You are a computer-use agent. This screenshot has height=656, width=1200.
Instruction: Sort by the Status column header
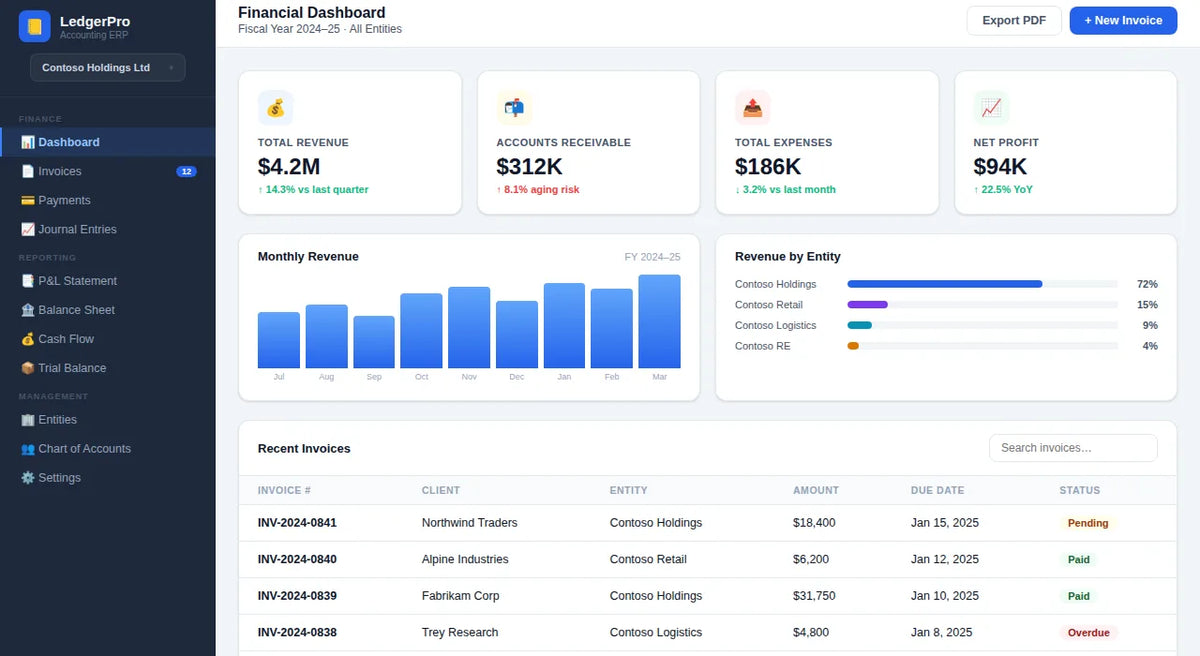point(1080,490)
